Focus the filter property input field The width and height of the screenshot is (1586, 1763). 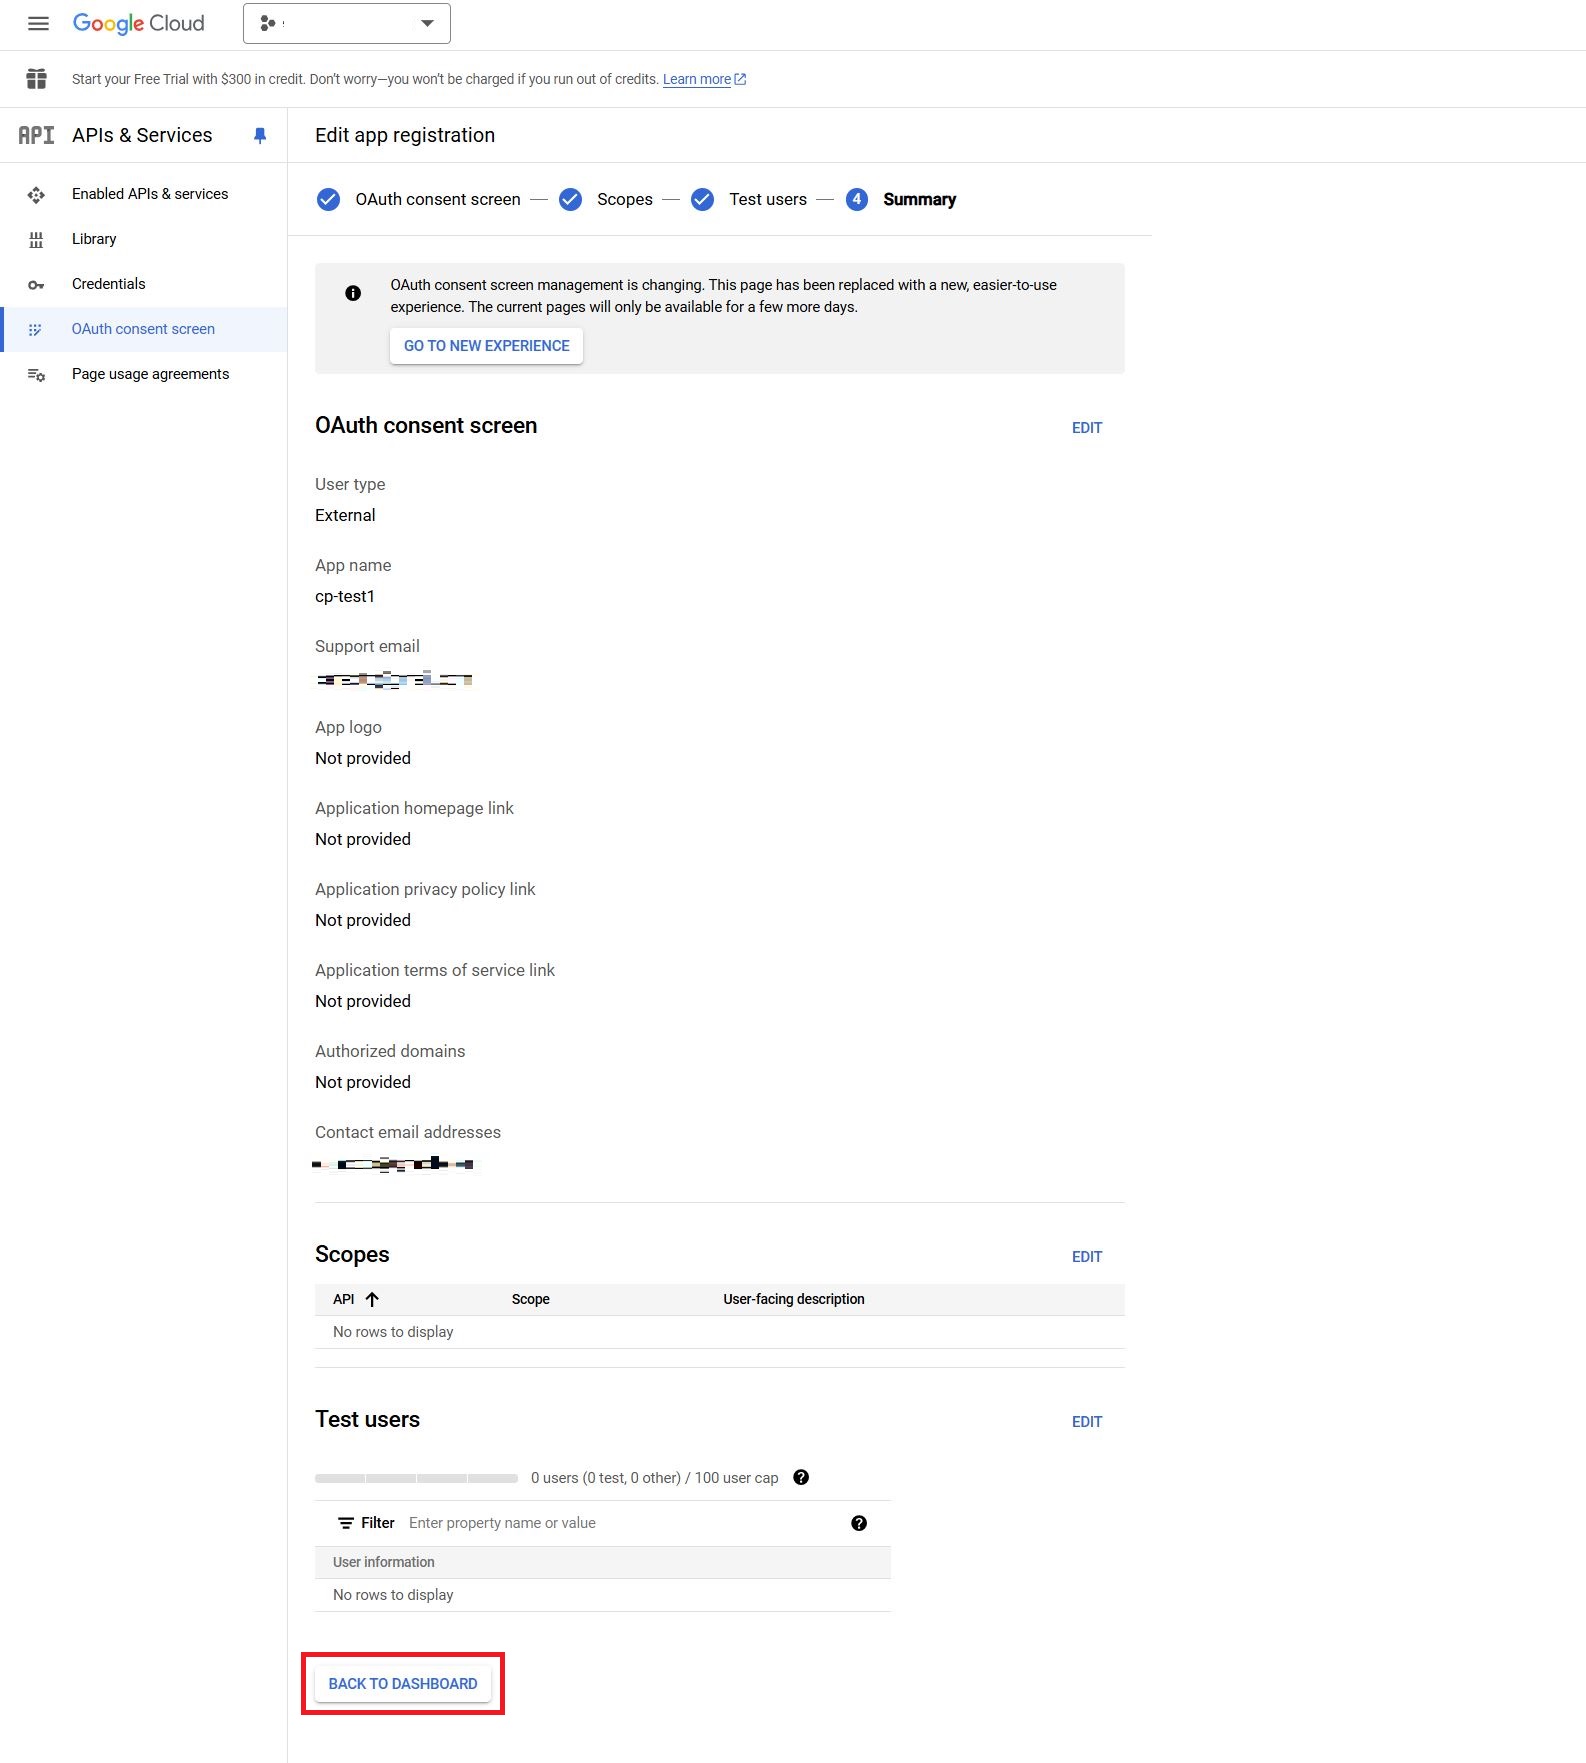pyautogui.click(x=620, y=1523)
